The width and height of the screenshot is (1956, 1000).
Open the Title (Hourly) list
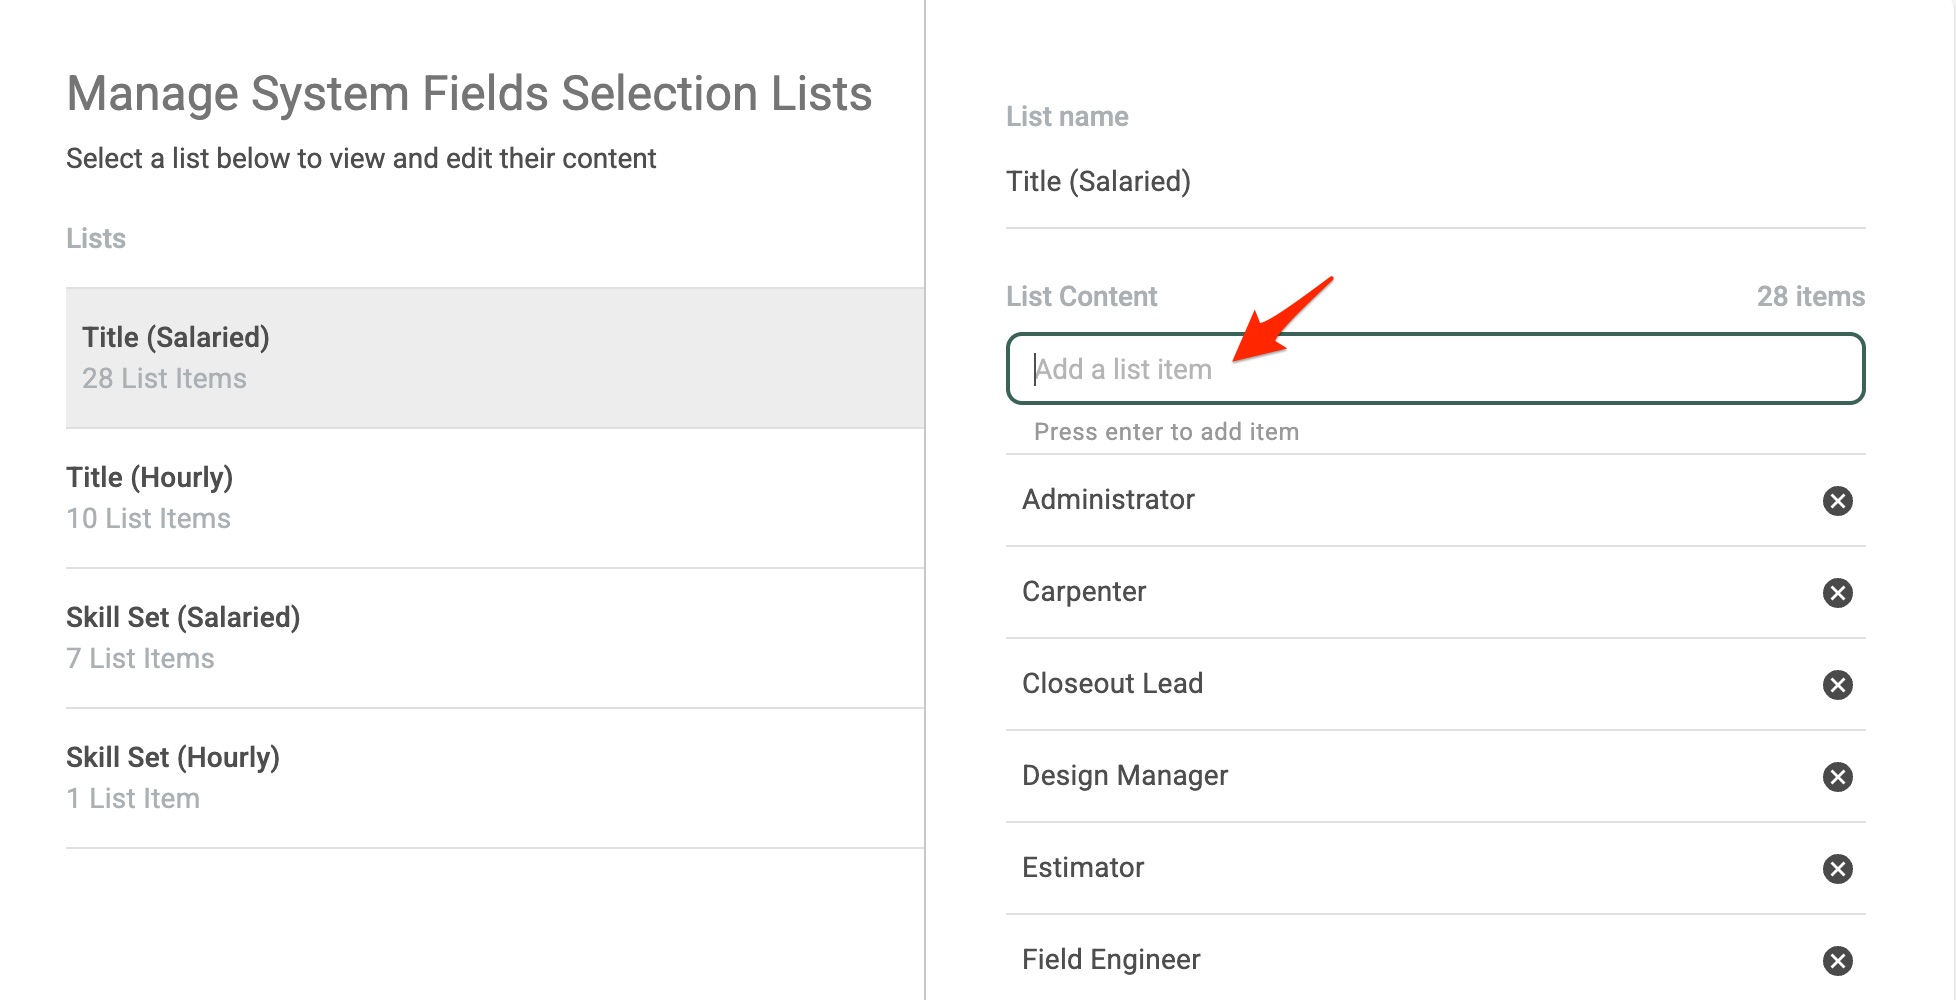(494, 498)
